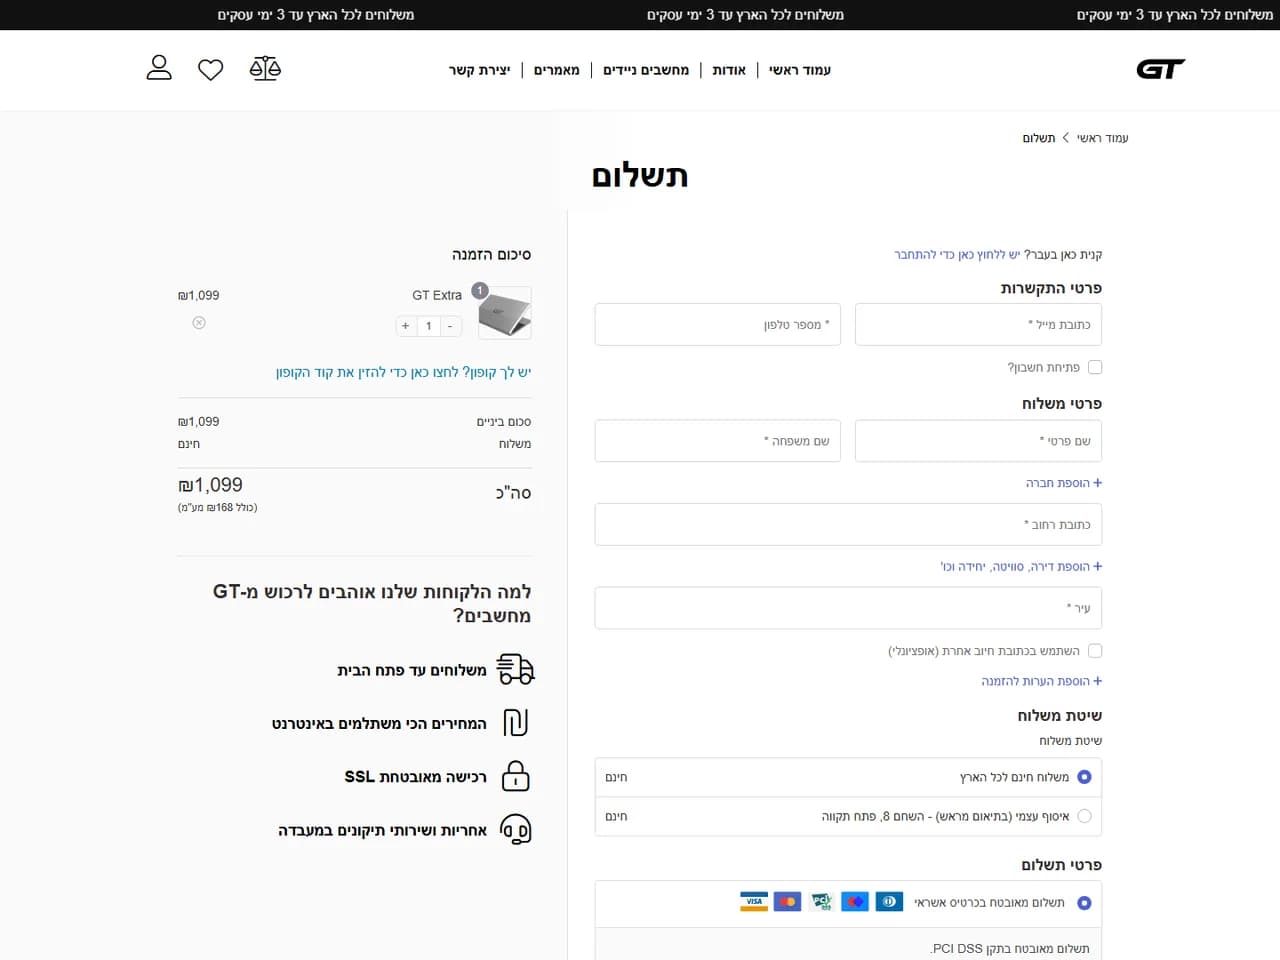Remove GT Extra from order with X icon
Image resolution: width=1280 pixels, height=960 pixels.
[x=199, y=323]
